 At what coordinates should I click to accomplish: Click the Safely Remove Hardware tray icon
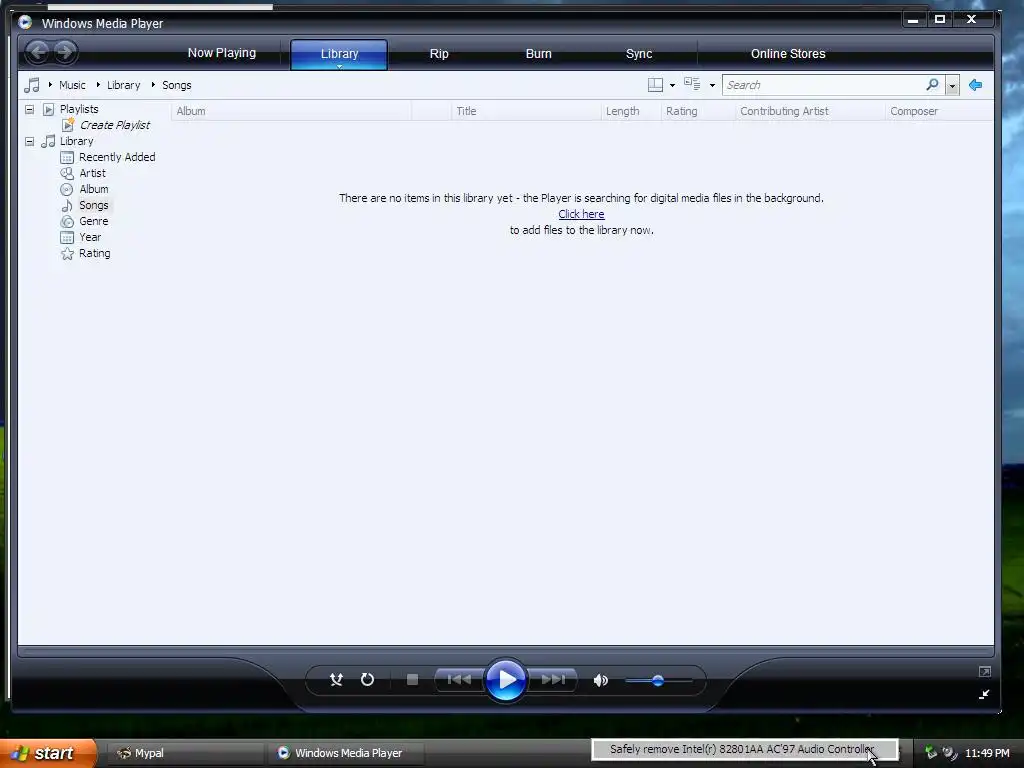pyautogui.click(x=931, y=752)
